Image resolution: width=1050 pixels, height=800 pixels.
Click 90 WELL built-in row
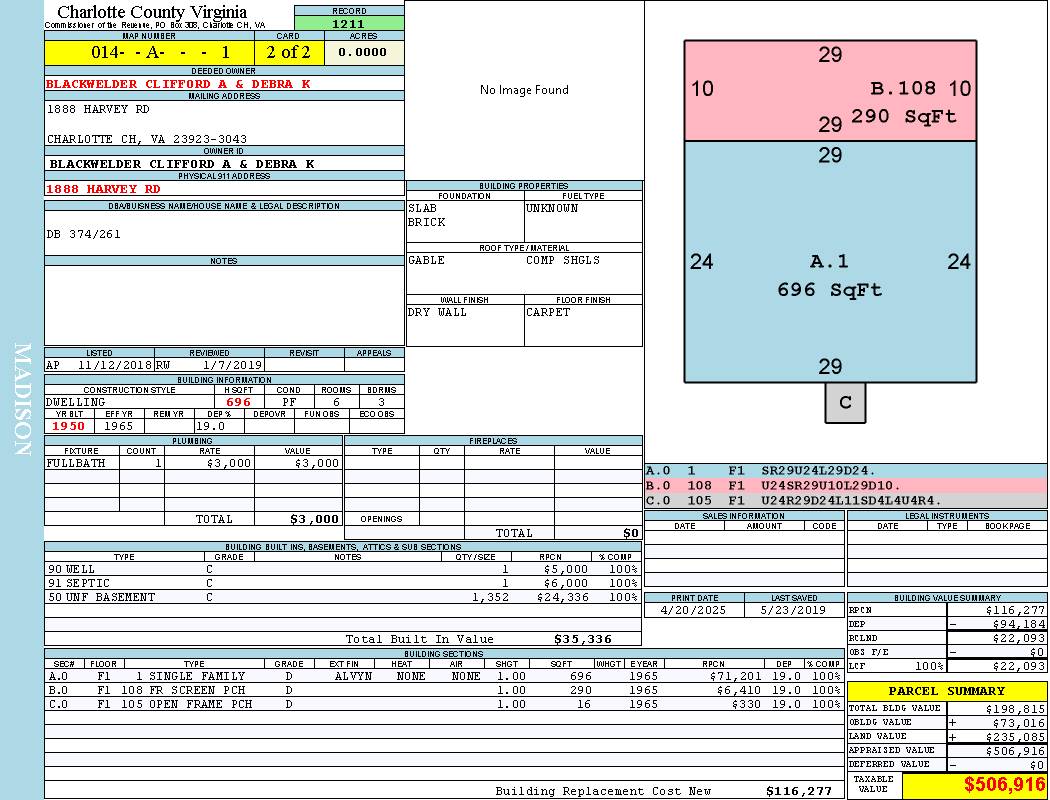click(343, 569)
